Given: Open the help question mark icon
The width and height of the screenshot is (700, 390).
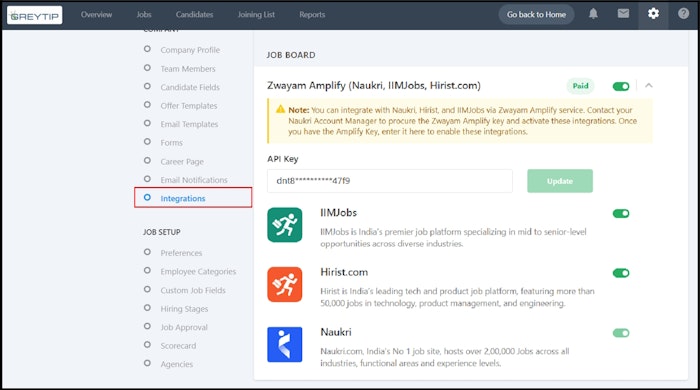Looking at the screenshot, I should 683,14.
